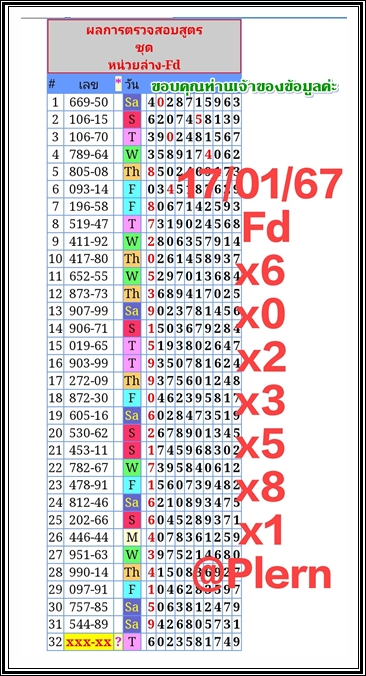Click the # column header
Image resolution: width=366 pixels, height=676 pixels.
point(52,85)
